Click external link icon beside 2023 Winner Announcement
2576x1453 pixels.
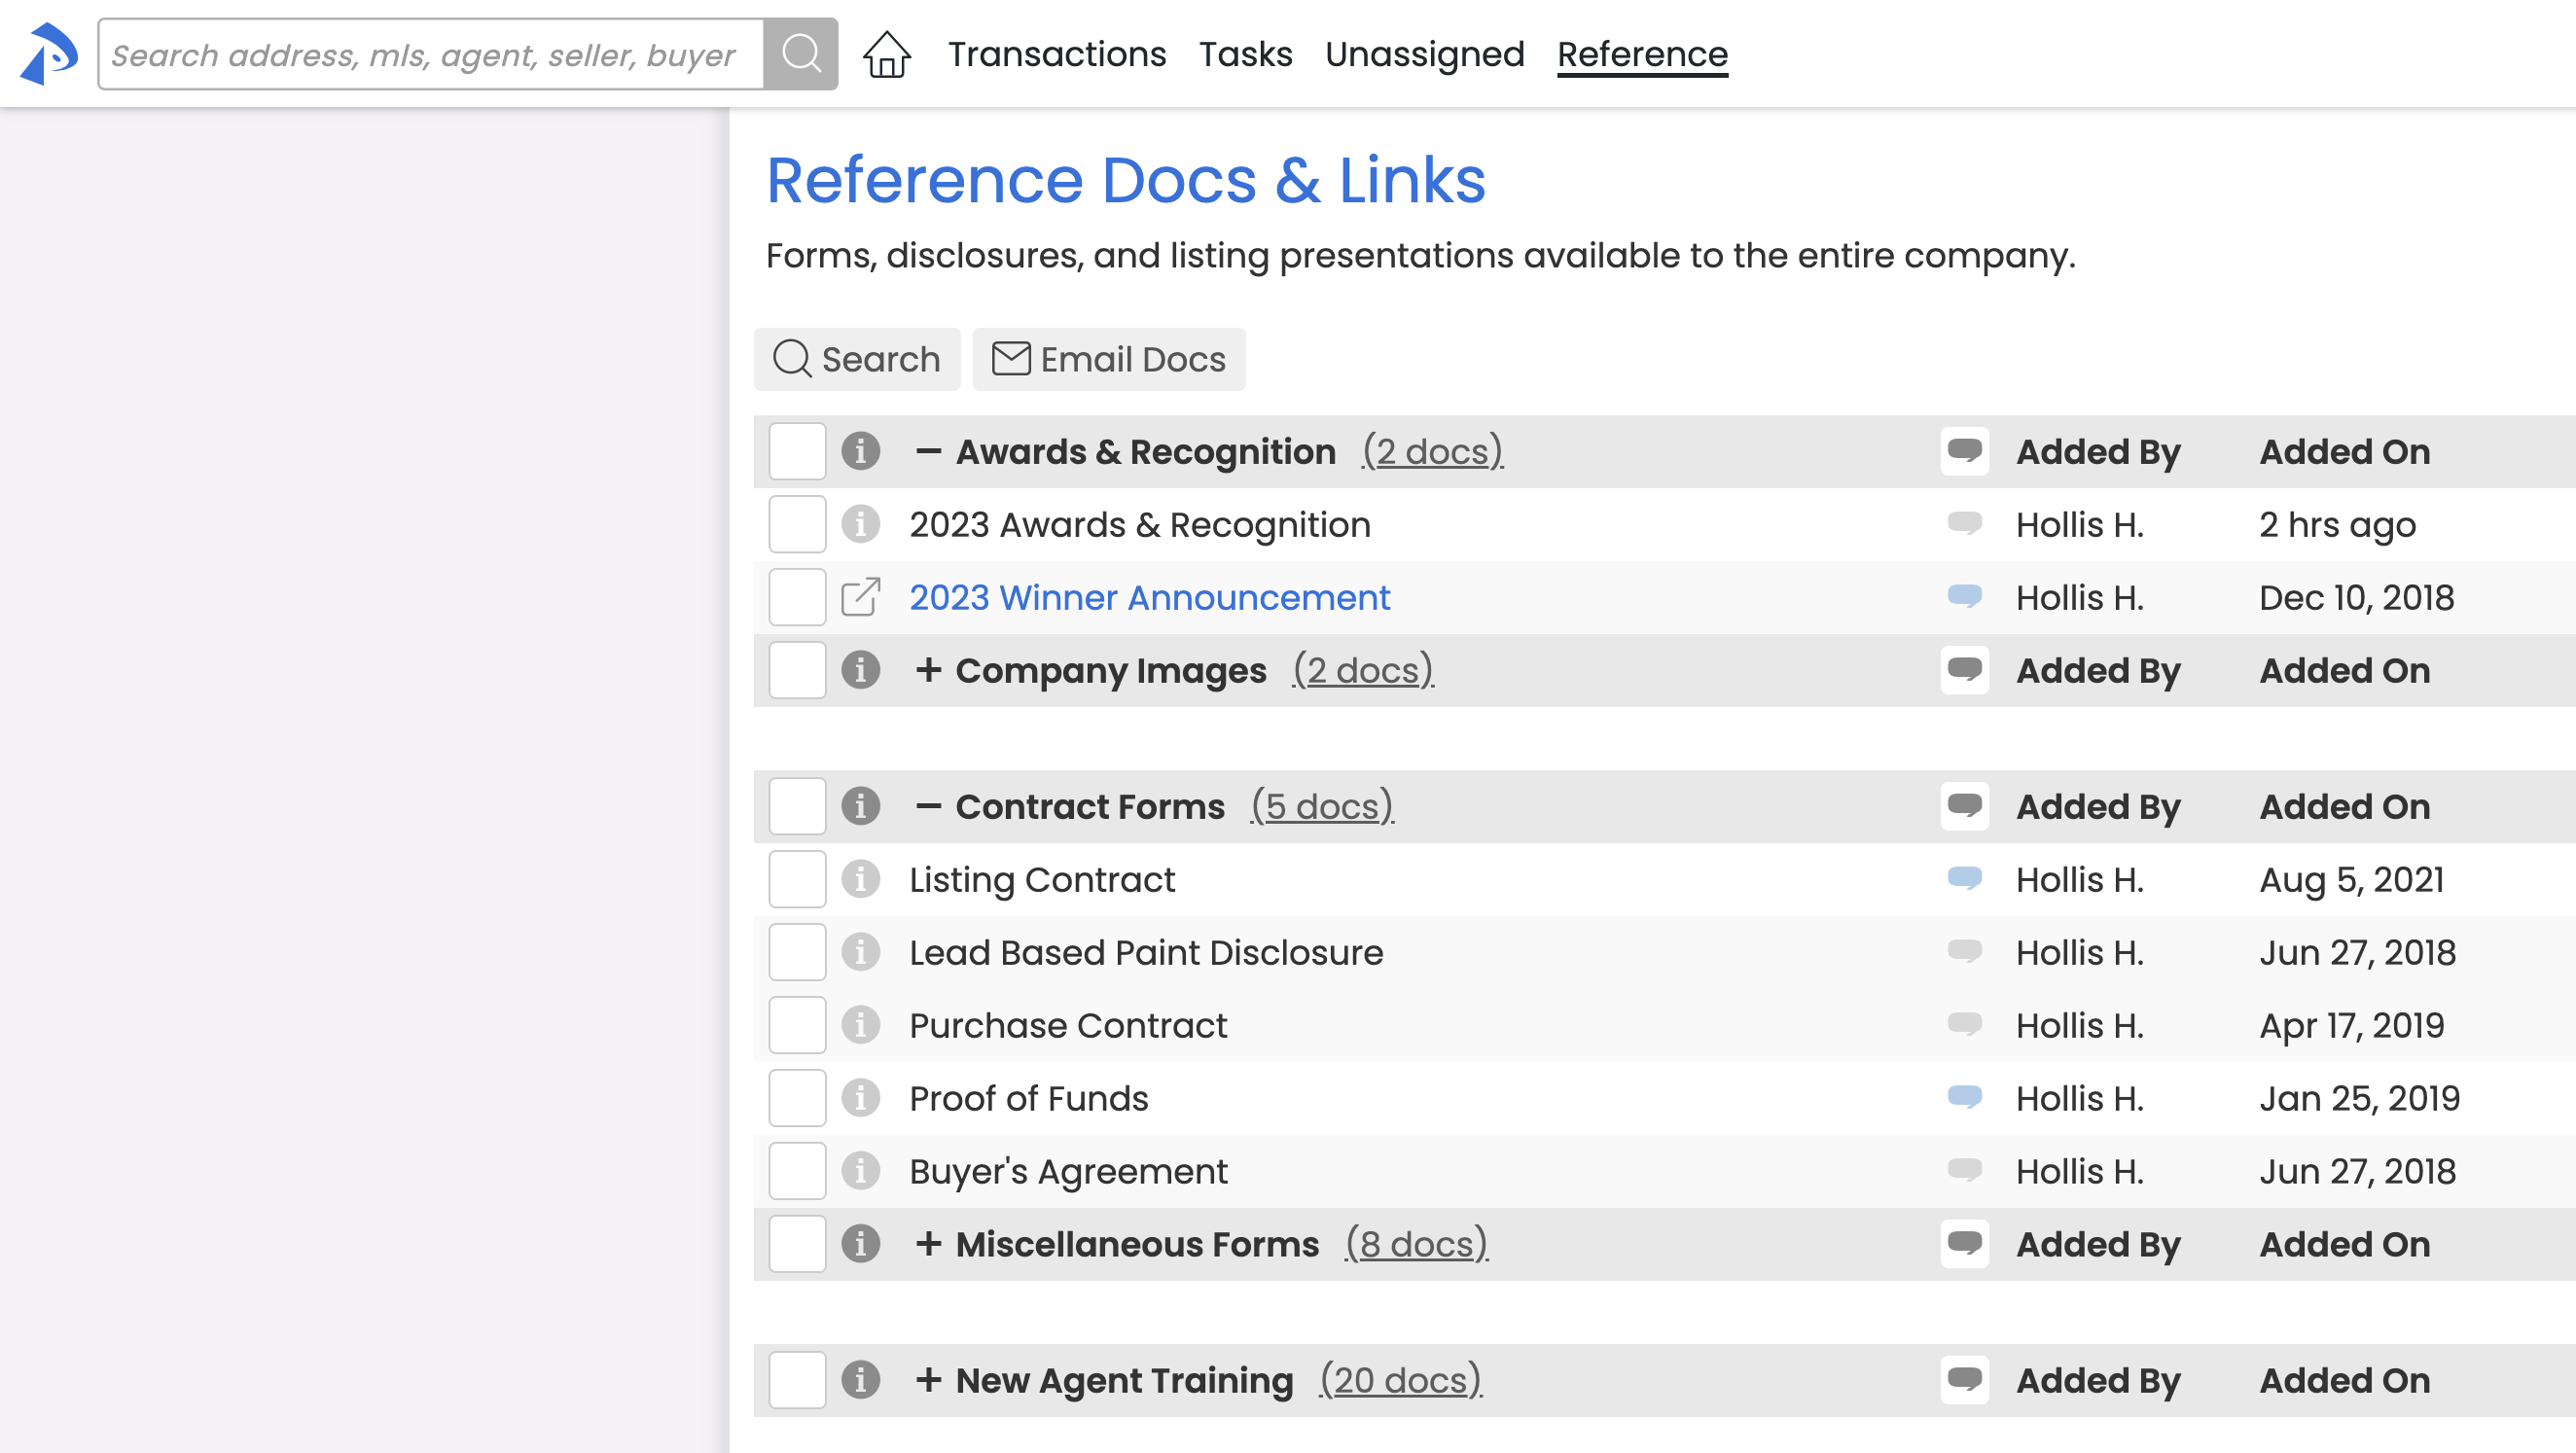pos(860,597)
